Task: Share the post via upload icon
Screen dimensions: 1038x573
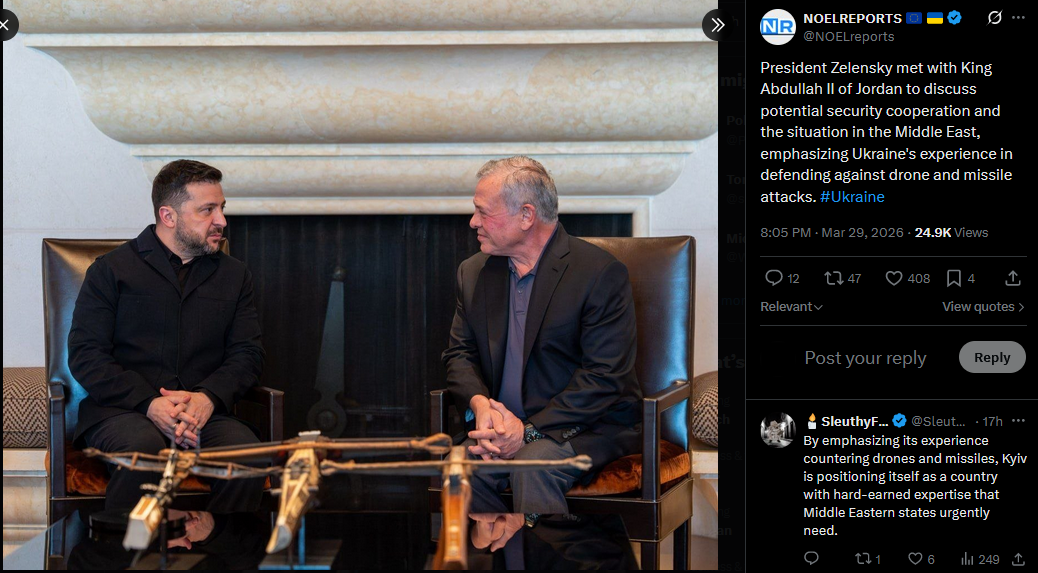Action: point(1013,279)
